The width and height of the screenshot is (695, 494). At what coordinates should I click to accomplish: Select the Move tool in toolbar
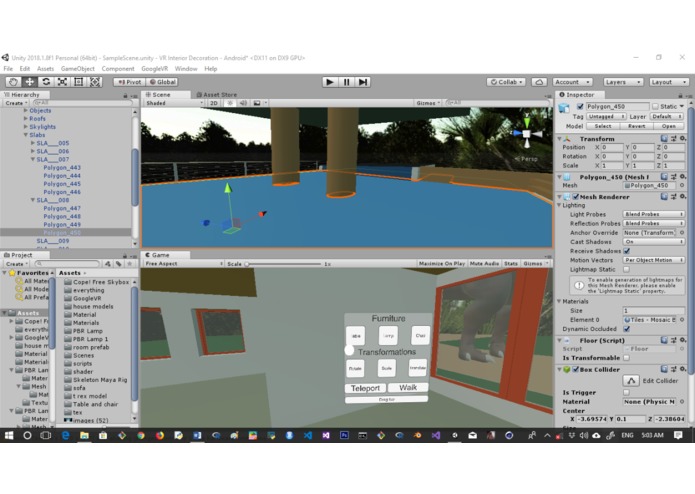coord(29,82)
